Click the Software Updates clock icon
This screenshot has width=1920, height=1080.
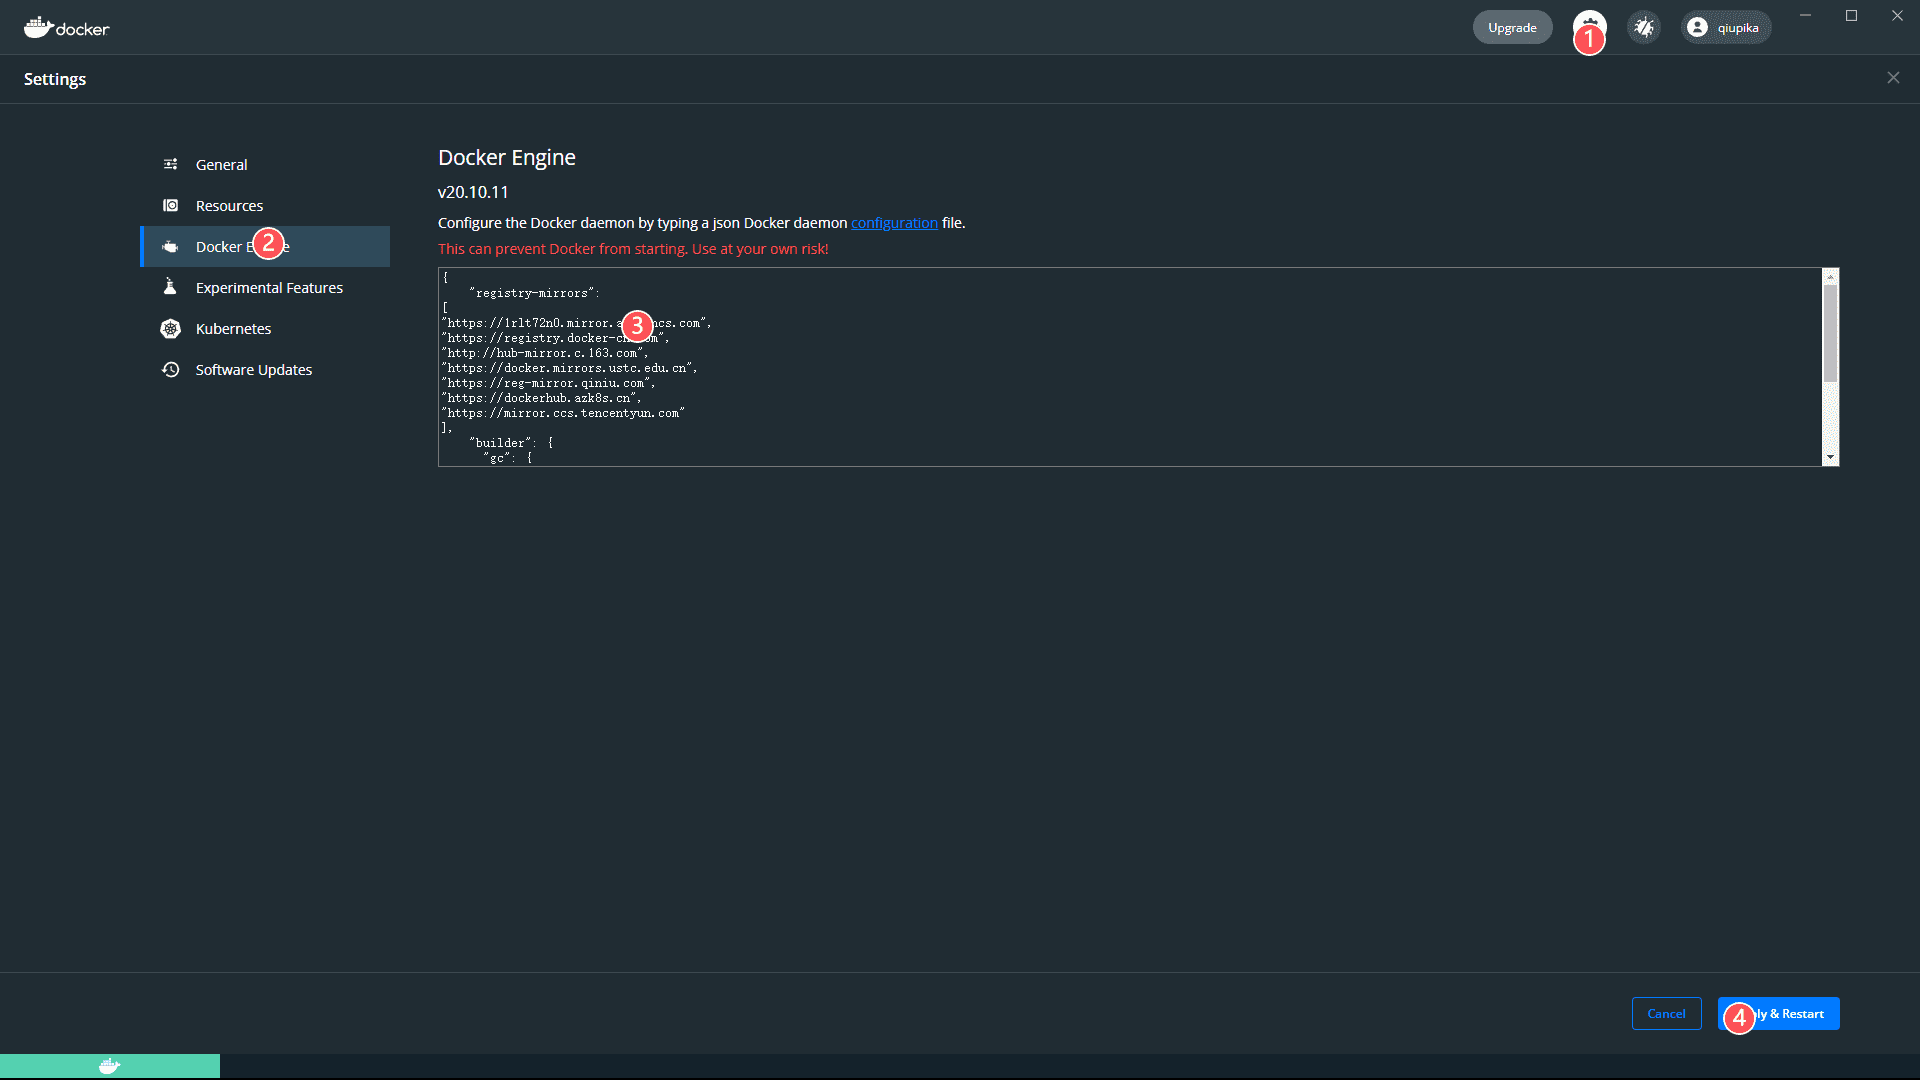pyautogui.click(x=171, y=369)
